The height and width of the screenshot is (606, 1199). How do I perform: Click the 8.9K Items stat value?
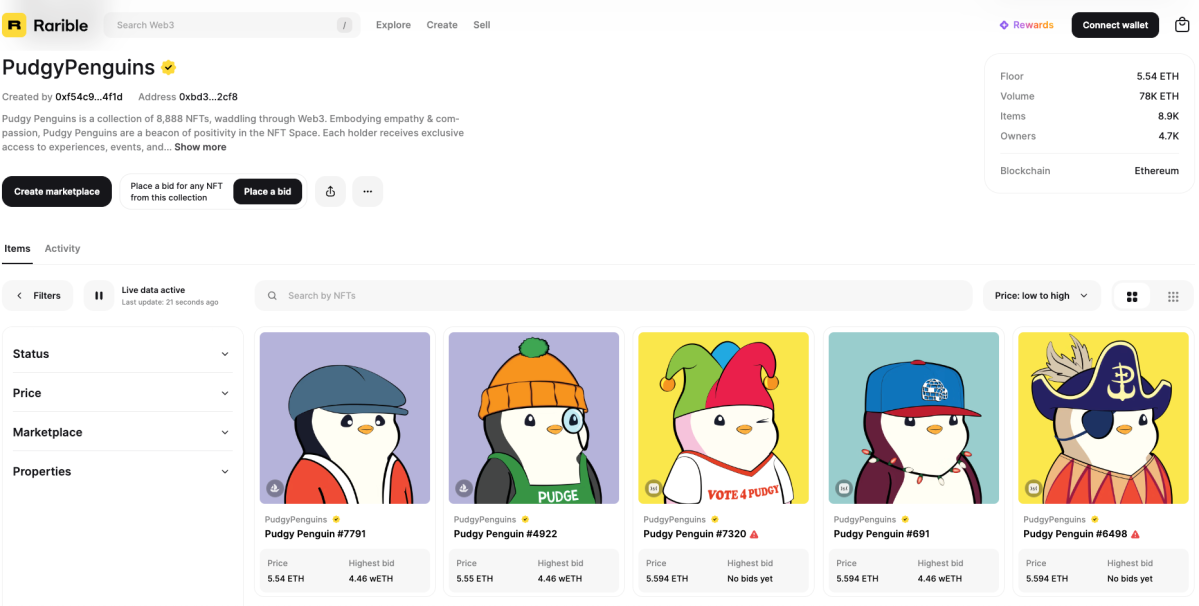[x=1168, y=116]
